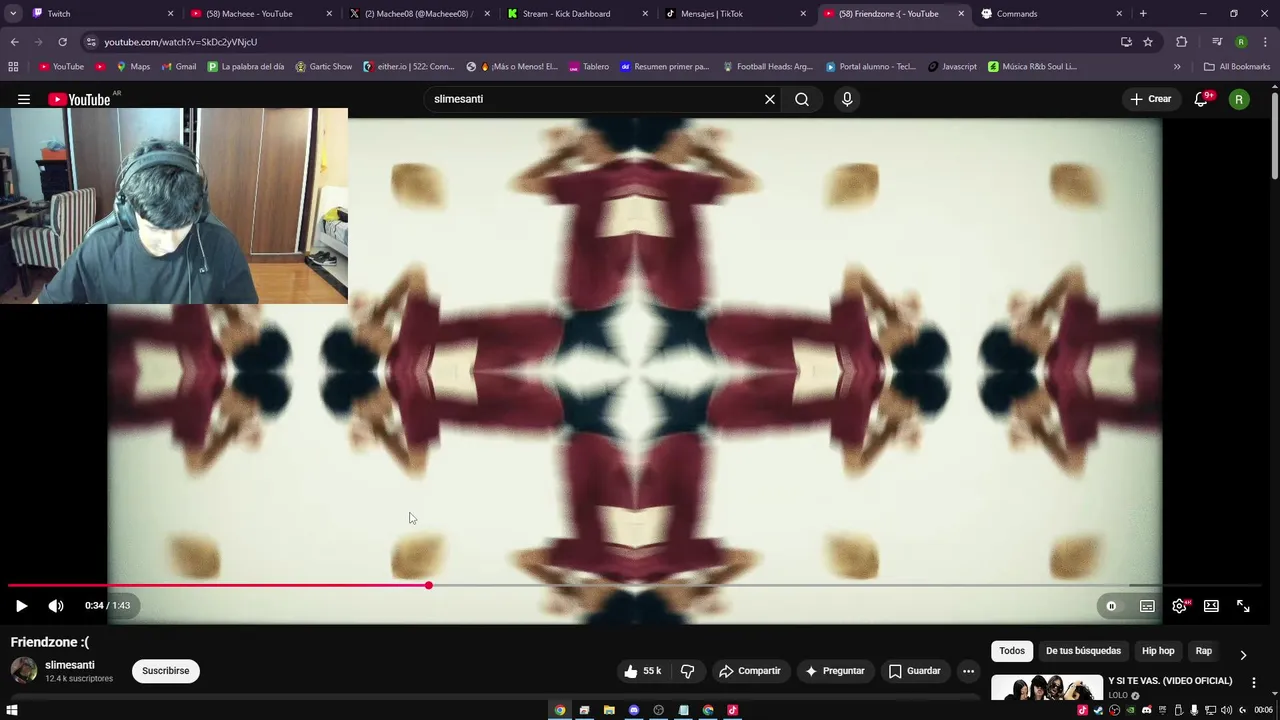Open the YouTube notifications bell
Screen dimensions: 1280x720
point(1202,99)
